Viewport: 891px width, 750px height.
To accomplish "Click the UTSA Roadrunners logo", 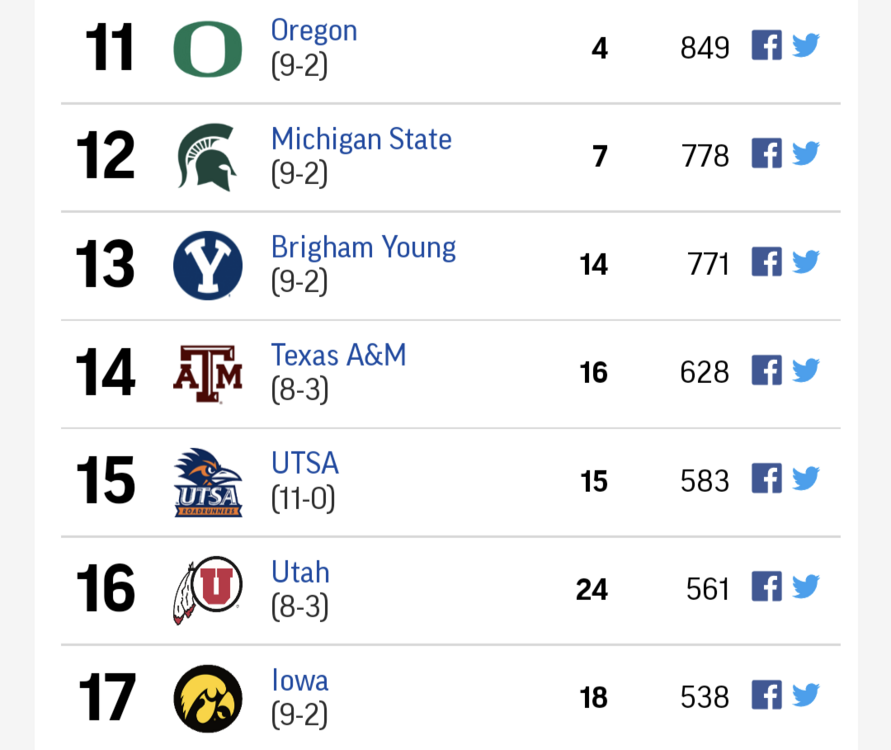I will click(208, 482).
